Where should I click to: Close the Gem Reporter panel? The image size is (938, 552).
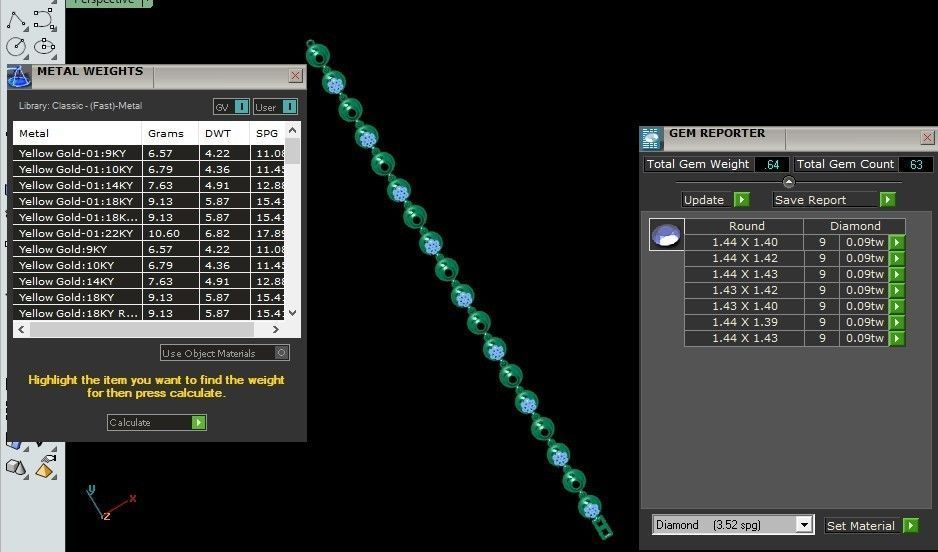pyautogui.click(x=927, y=138)
